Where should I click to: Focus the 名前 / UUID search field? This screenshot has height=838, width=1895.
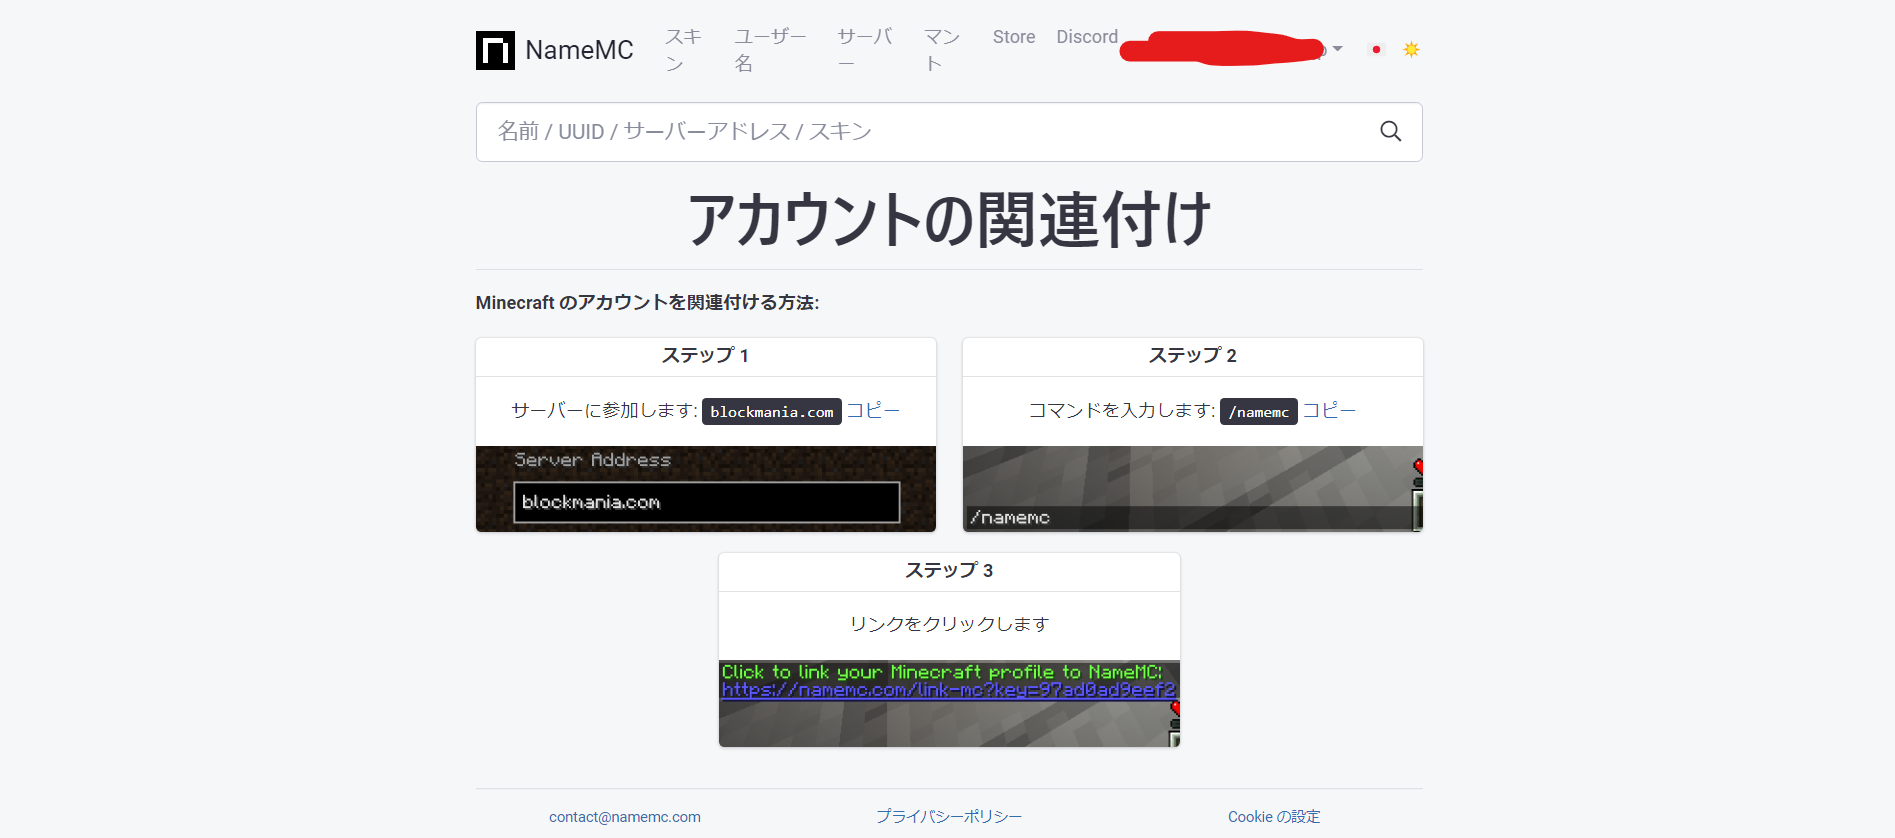pyautogui.click(x=949, y=132)
